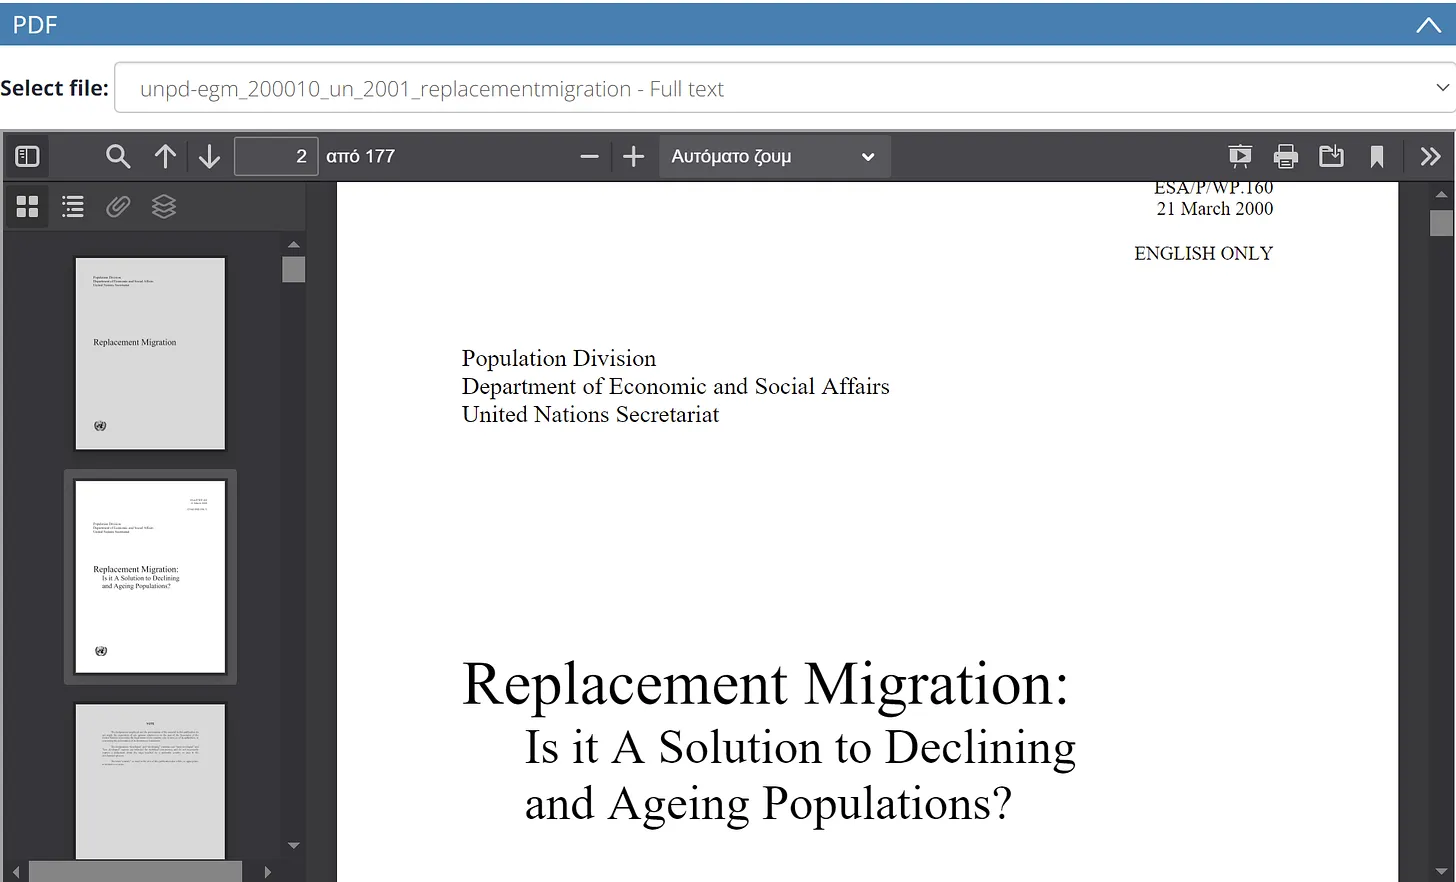The image size is (1456, 882).
Task: Select the first page thumbnail
Action: tap(150, 353)
